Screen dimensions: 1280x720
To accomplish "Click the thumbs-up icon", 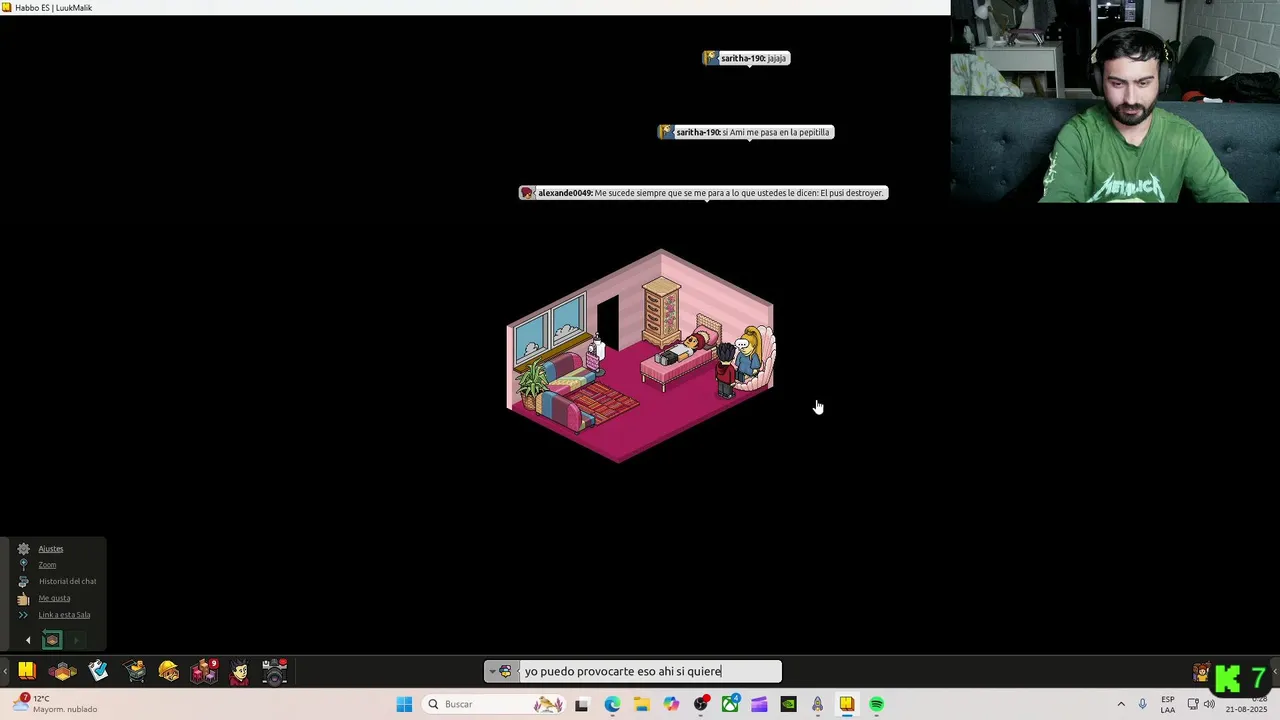I will coord(23,598).
